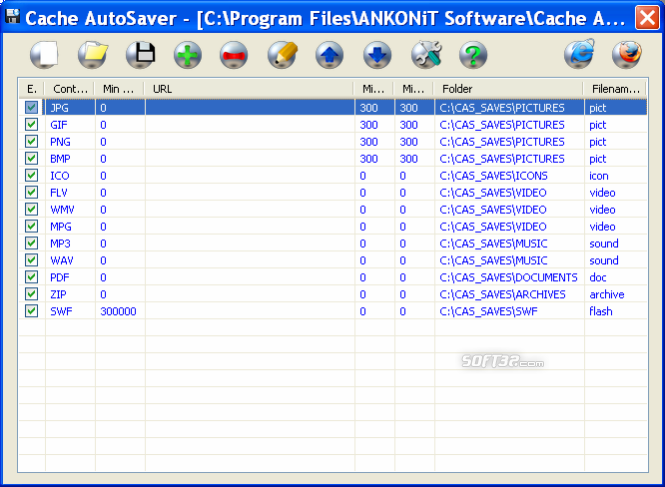Click the C:\CAS_SAVES\DOCUMENTS folder cell
The image size is (665, 487).
[509, 277]
